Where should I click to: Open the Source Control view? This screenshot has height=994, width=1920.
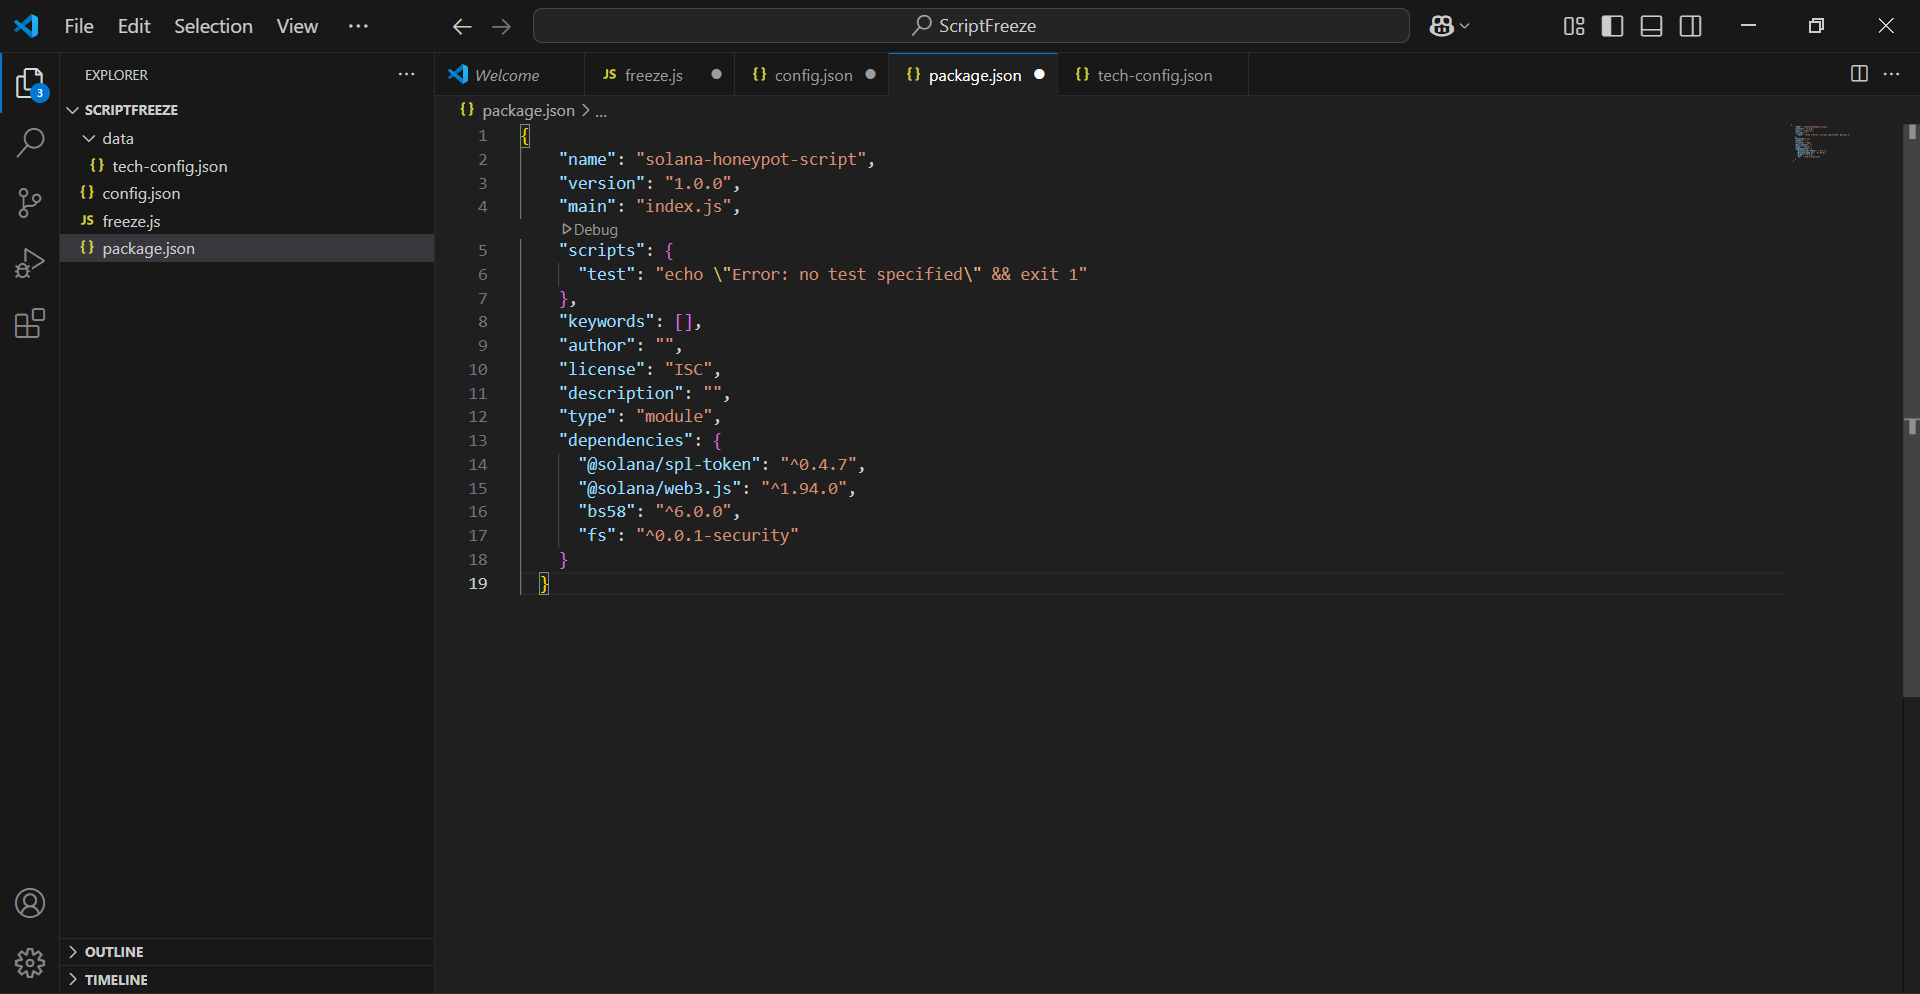point(30,203)
